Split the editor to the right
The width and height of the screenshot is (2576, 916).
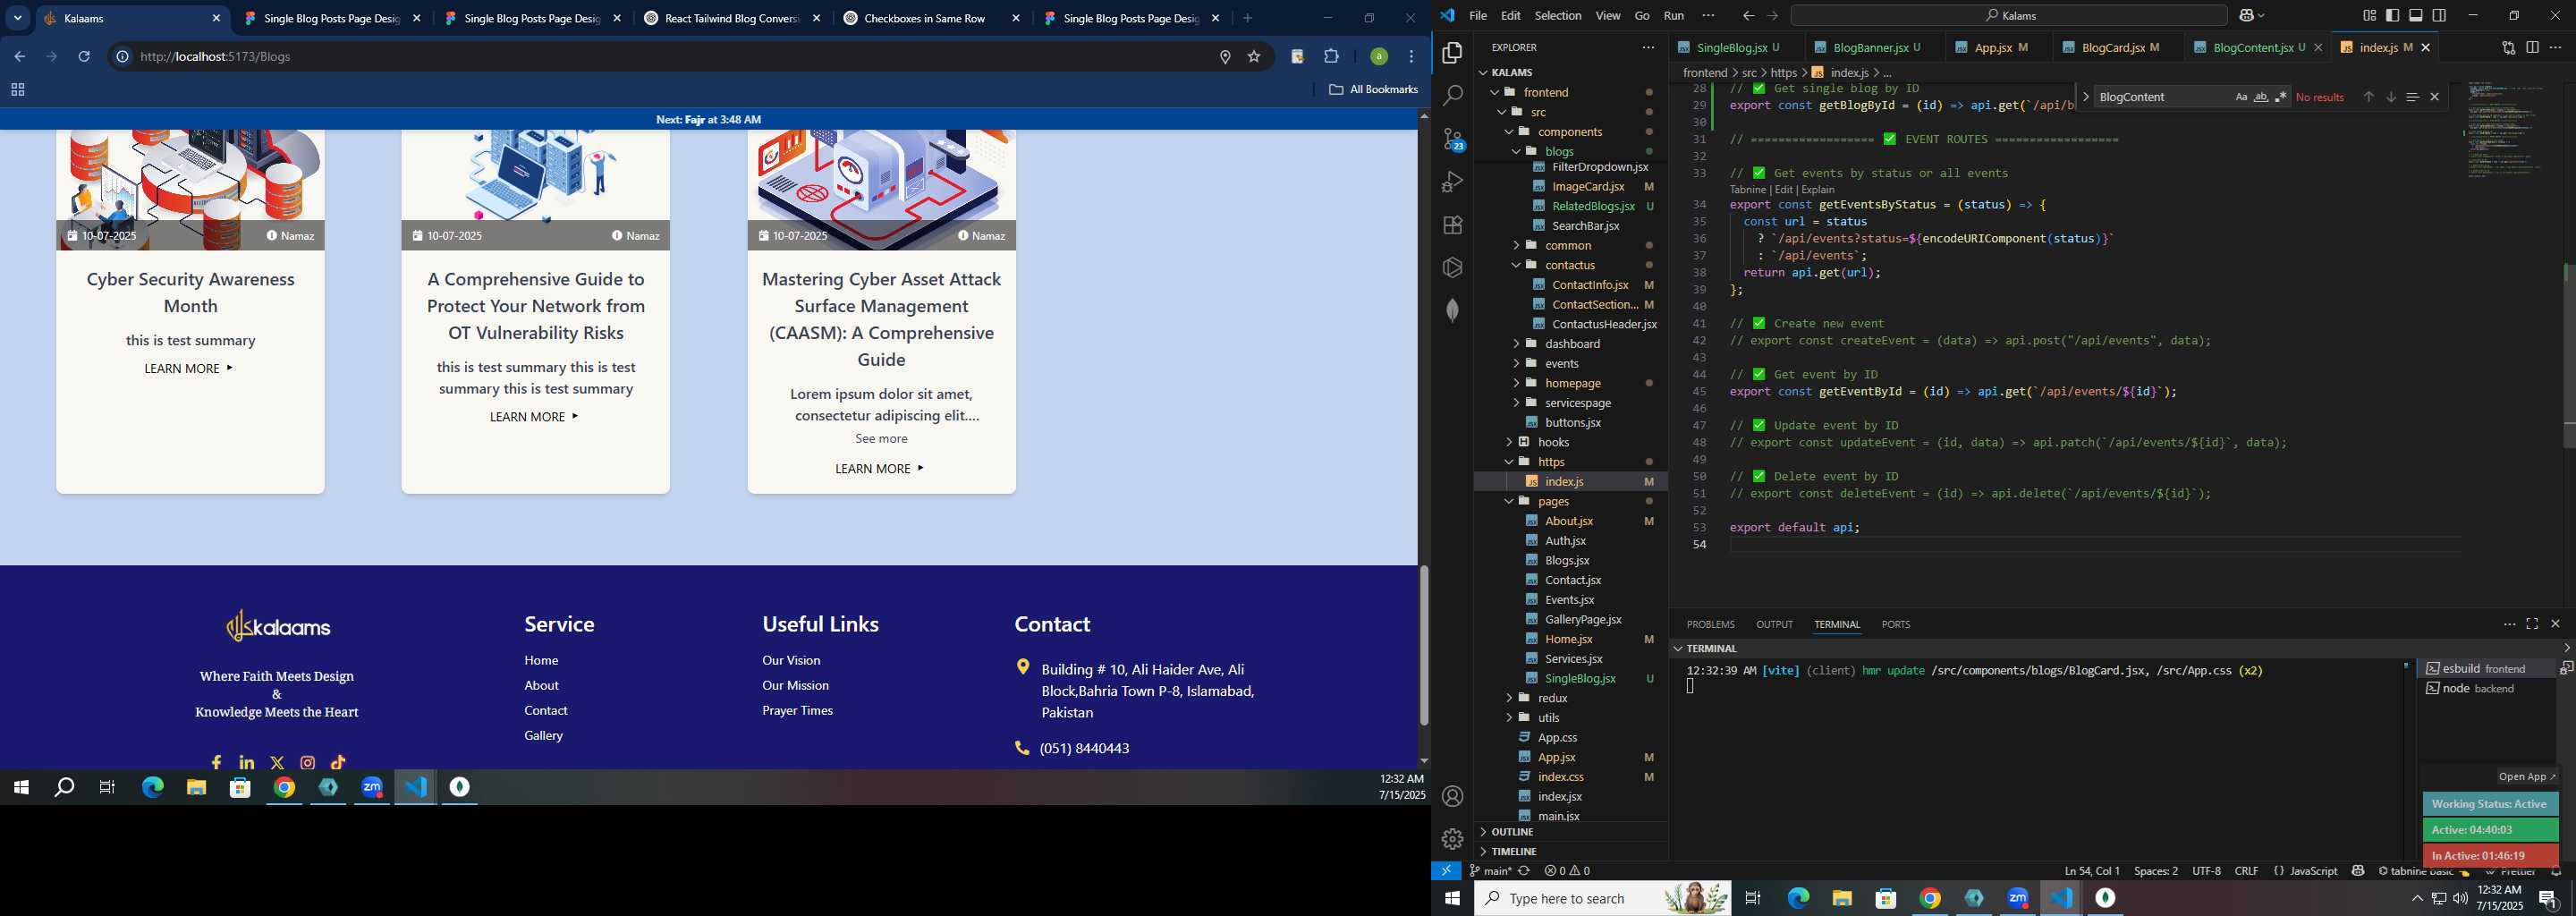(x=2532, y=47)
